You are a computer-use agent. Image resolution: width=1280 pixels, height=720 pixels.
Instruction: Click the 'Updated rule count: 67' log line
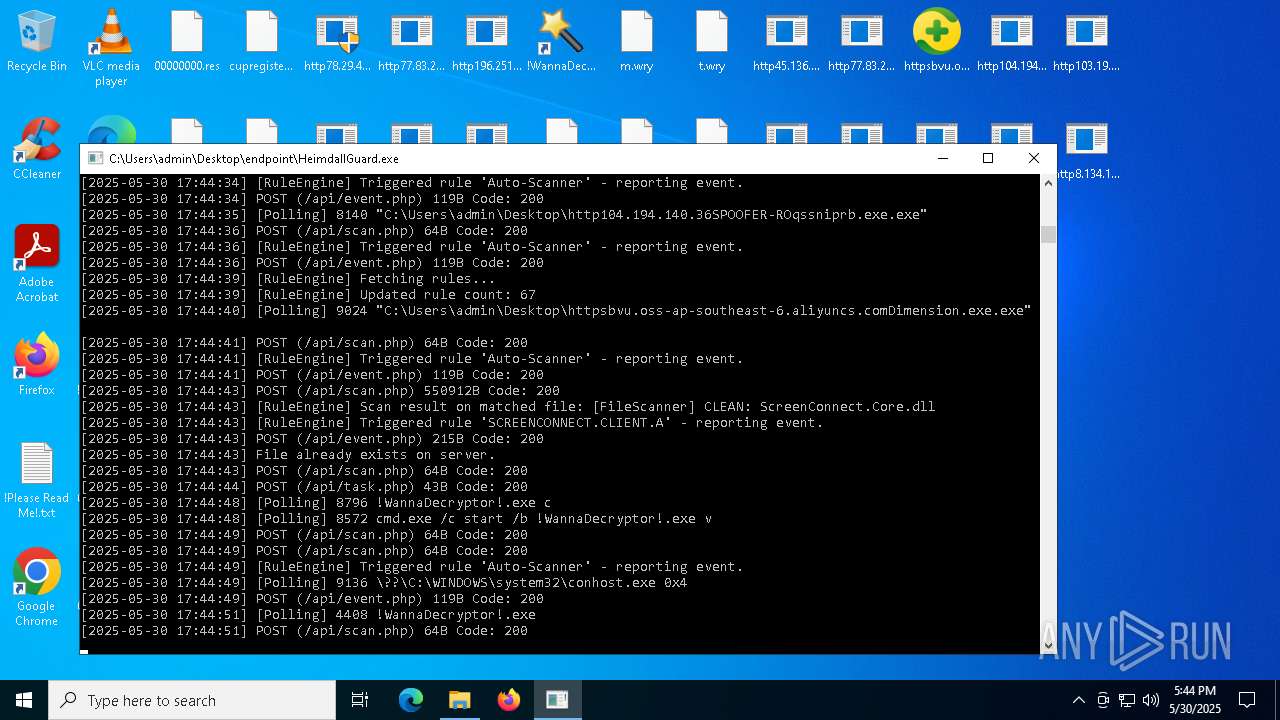click(308, 295)
